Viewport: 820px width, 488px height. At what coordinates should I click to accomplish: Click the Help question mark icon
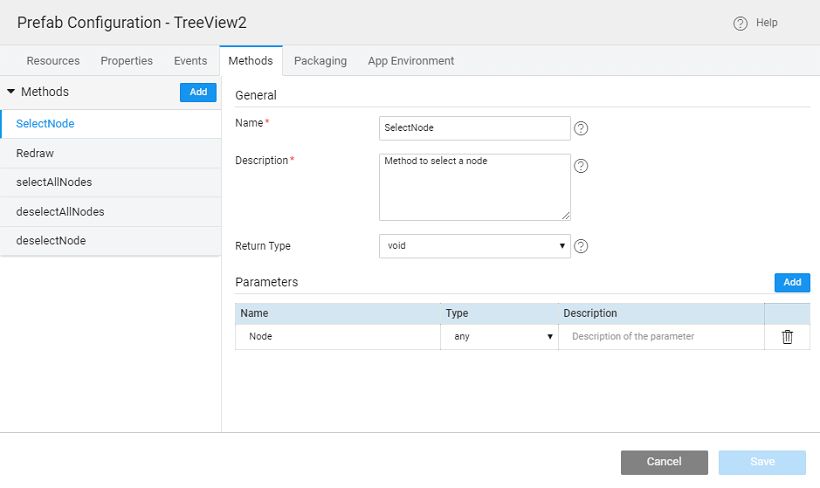pyautogui.click(x=740, y=23)
